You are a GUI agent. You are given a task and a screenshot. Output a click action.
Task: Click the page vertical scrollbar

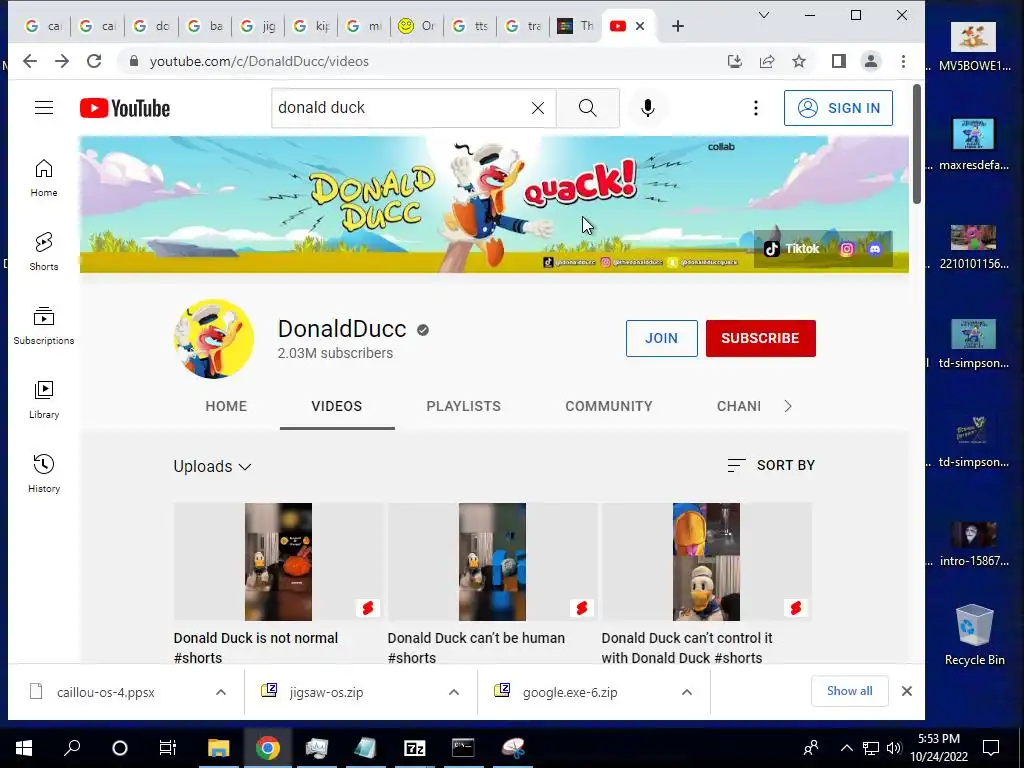point(916,144)
